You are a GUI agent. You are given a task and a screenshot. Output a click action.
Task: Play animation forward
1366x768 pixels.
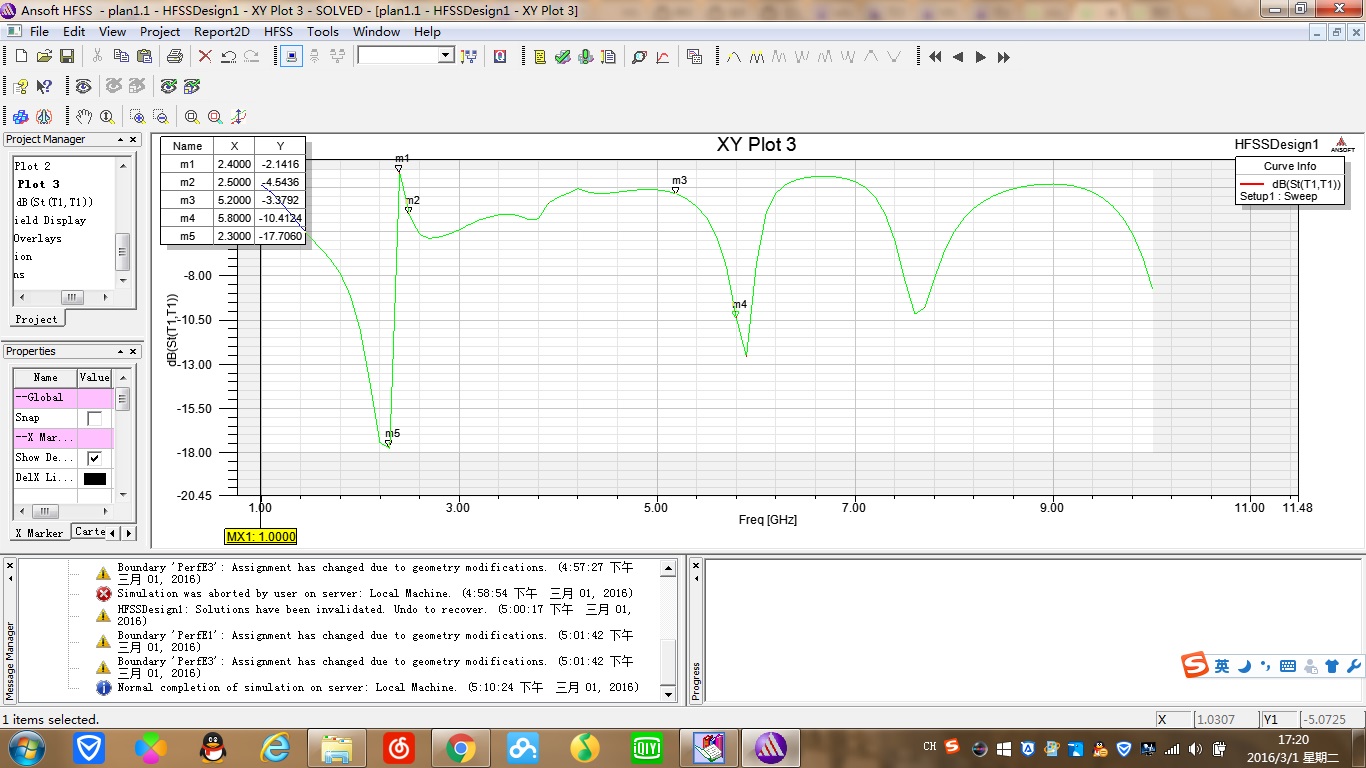(981, 57)
